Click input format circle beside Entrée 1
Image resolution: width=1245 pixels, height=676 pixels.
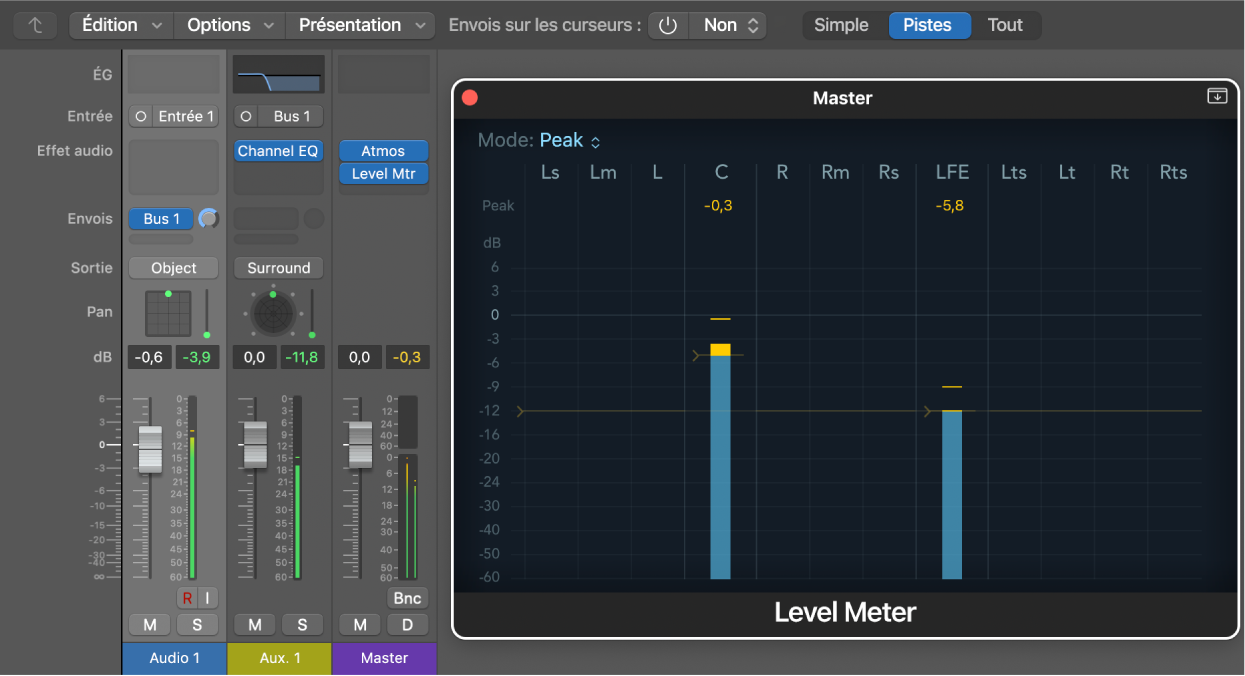point(141,117)
